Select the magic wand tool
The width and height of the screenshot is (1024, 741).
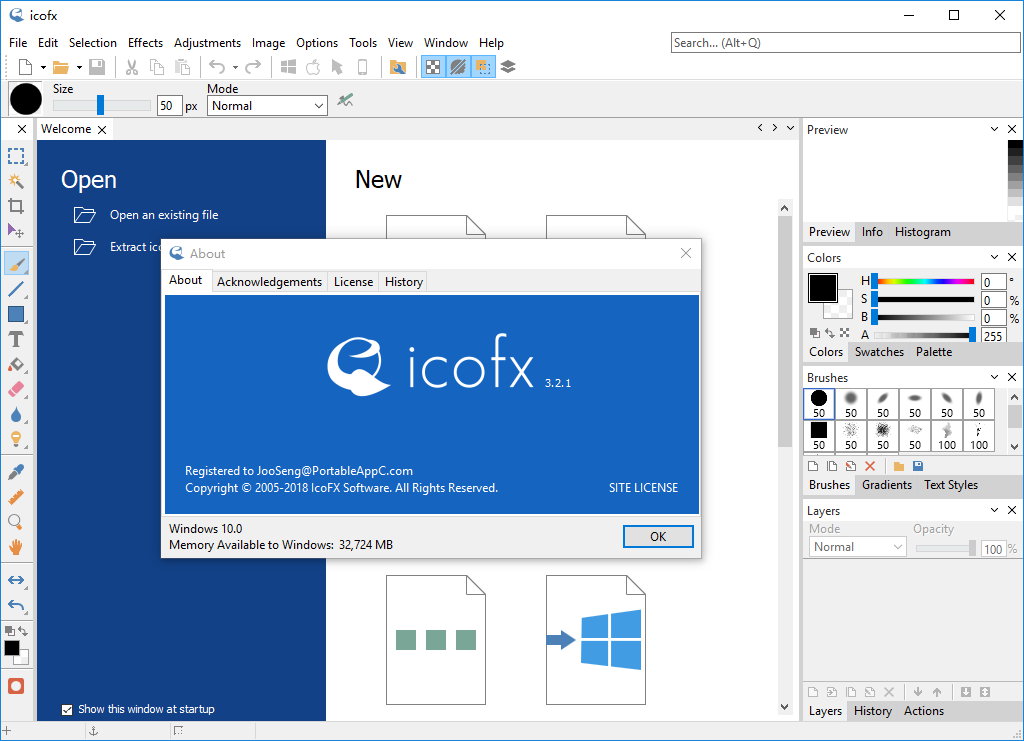(x=16, y=181)
